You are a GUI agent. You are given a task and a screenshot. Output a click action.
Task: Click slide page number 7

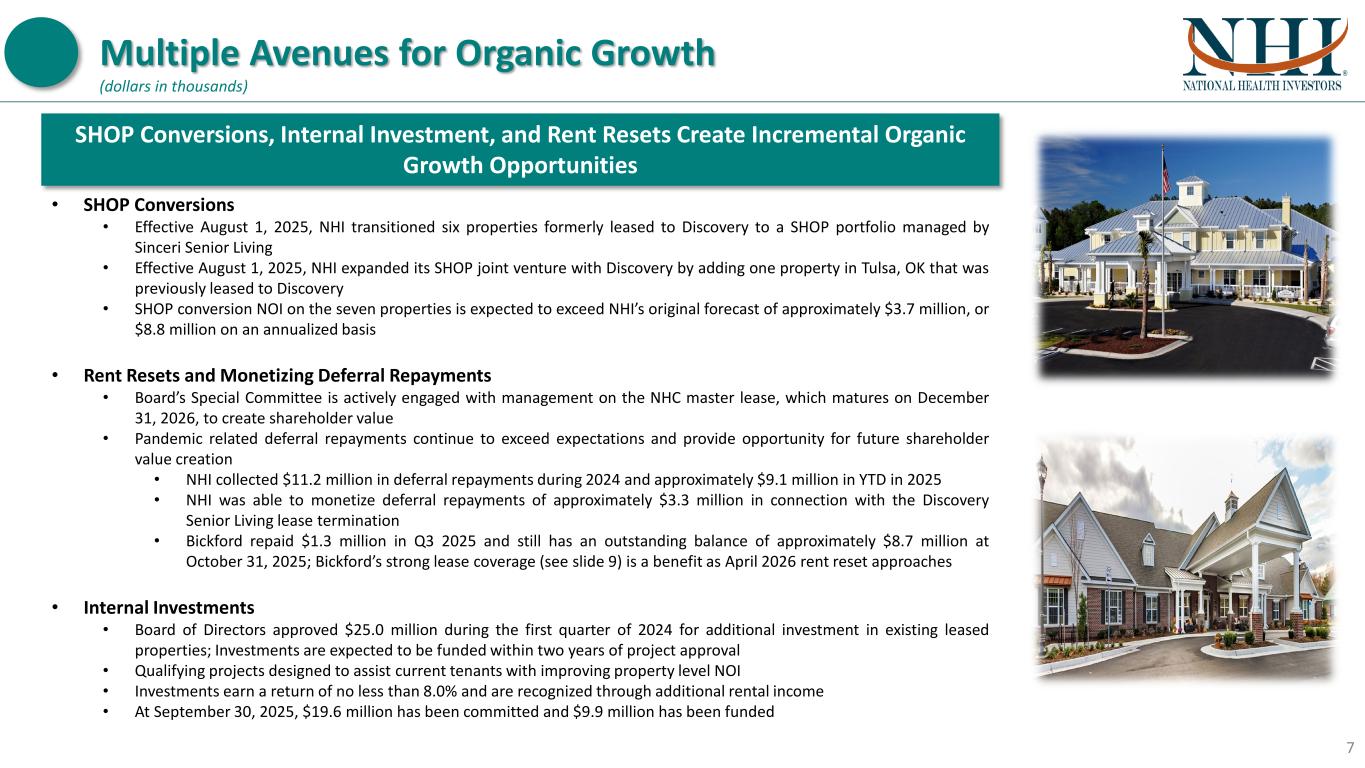point(1349,747)
